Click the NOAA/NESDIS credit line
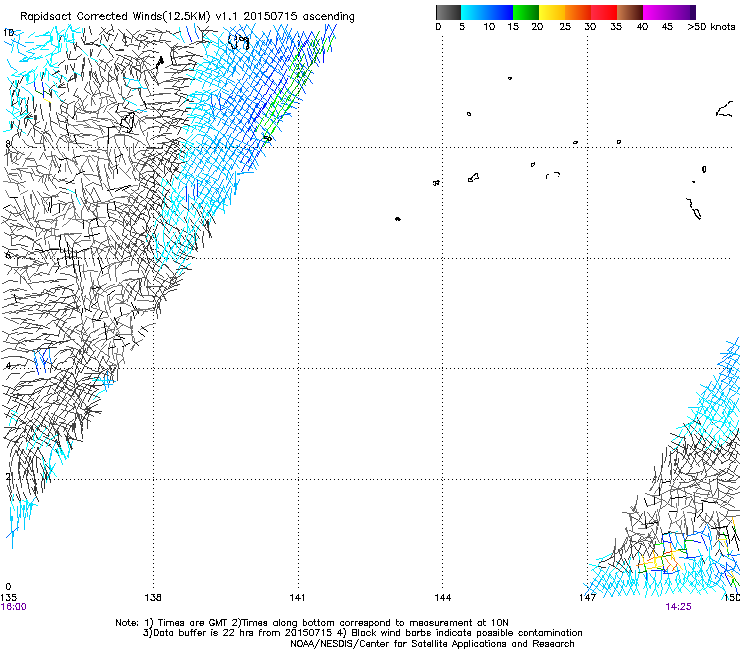 [x=432, y=644]
